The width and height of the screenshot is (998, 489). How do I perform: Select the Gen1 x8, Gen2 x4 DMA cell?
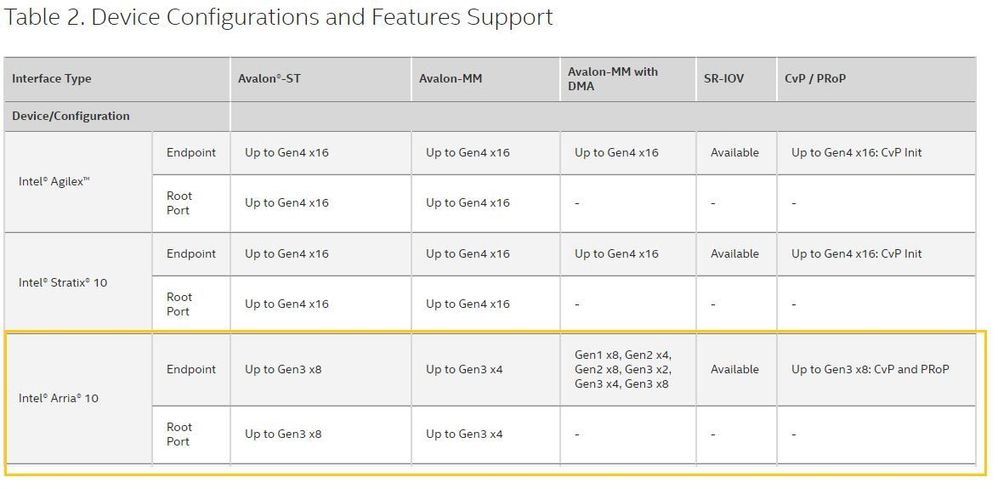click(622, 369)
